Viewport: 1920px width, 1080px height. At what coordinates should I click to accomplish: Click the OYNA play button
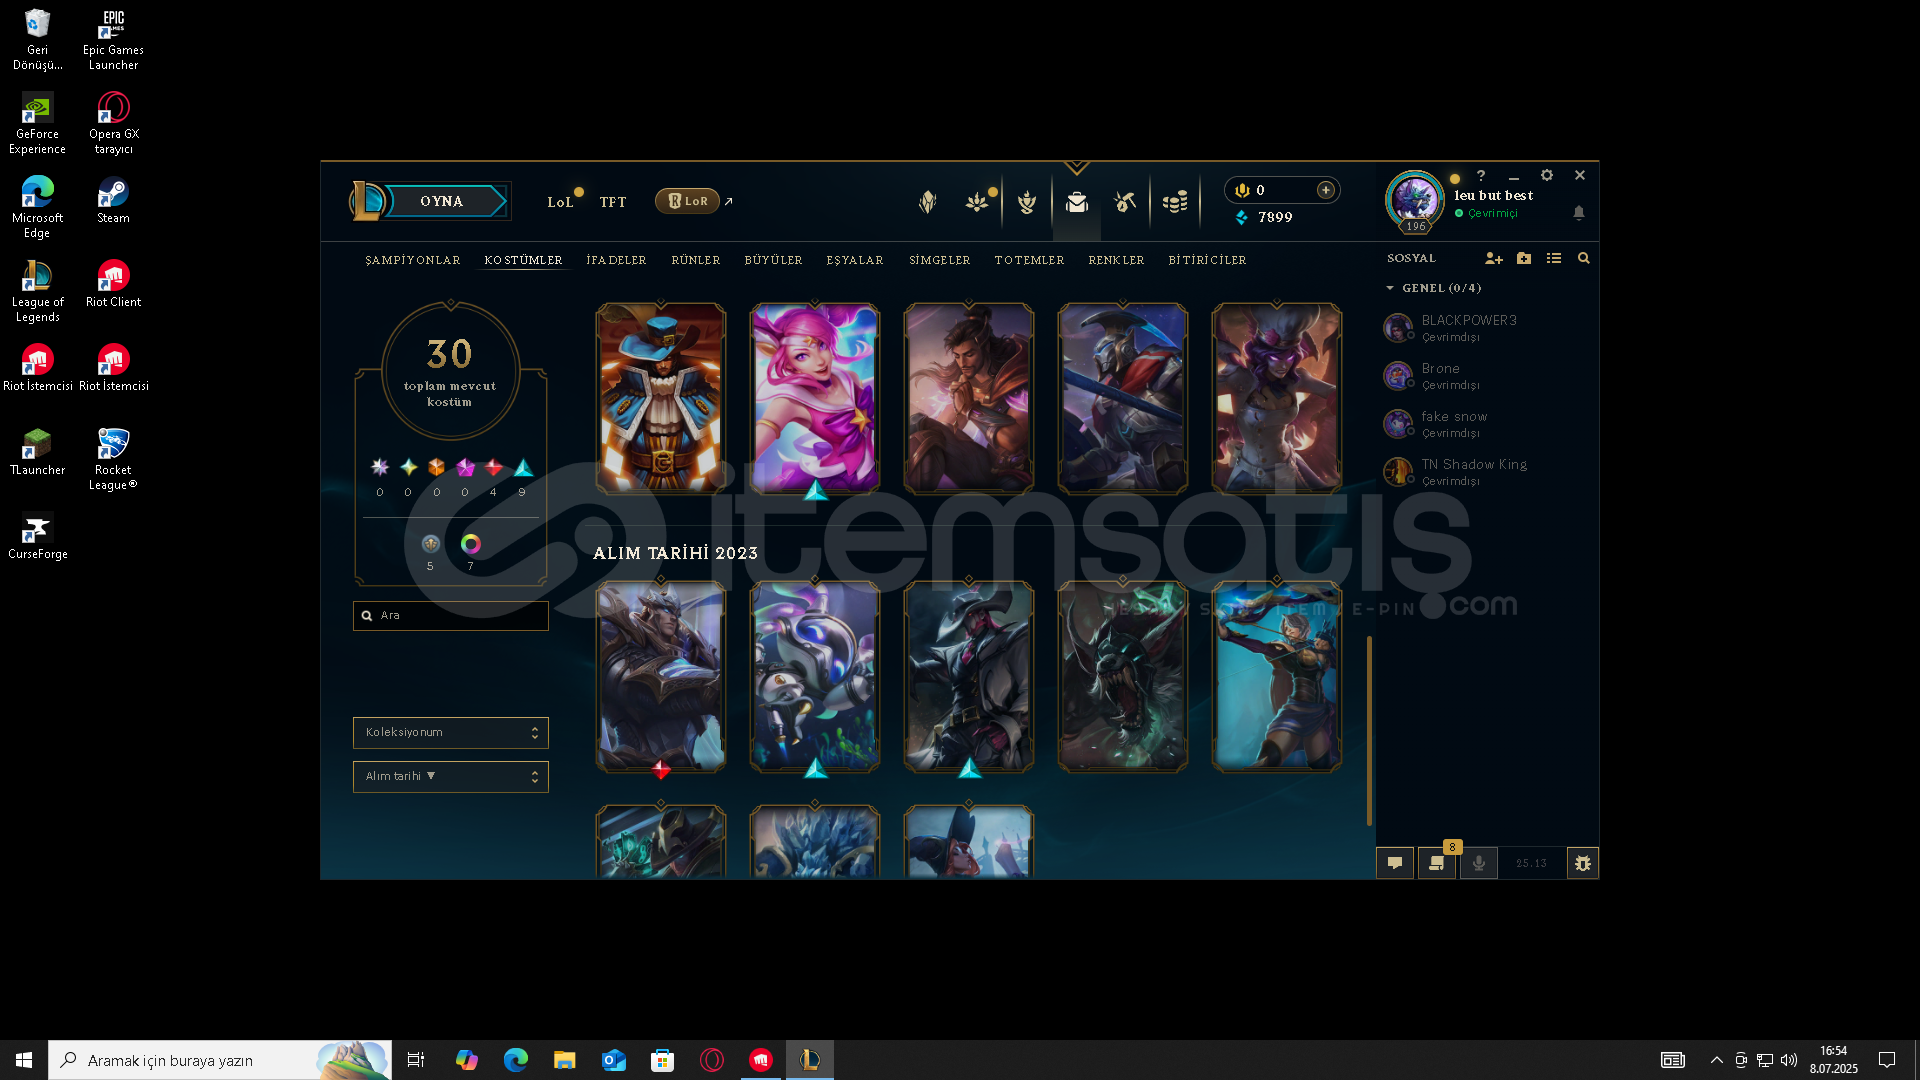(x=441, y=201)
